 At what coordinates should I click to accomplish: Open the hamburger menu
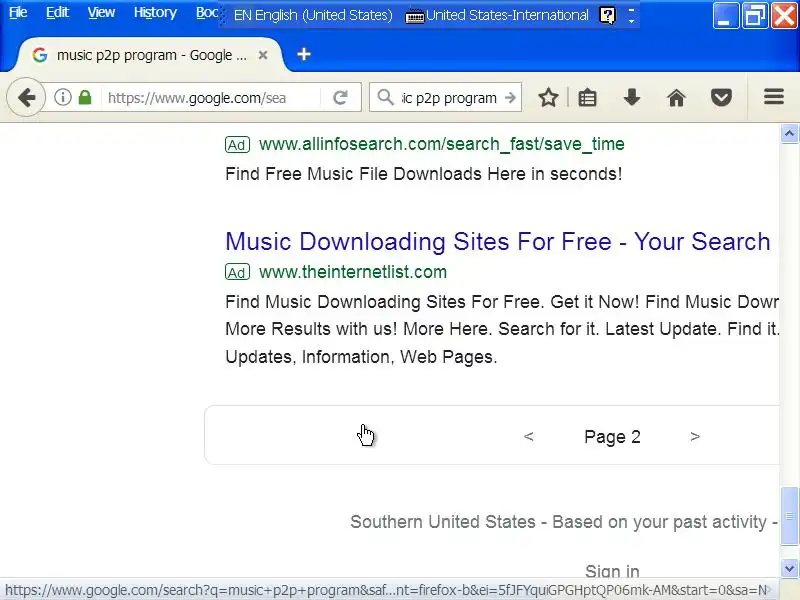coord(773,96)
